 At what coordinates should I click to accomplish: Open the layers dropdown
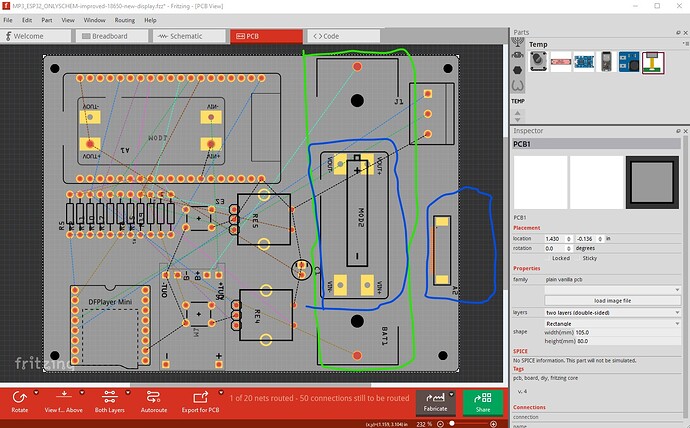(x=613, y=313)
